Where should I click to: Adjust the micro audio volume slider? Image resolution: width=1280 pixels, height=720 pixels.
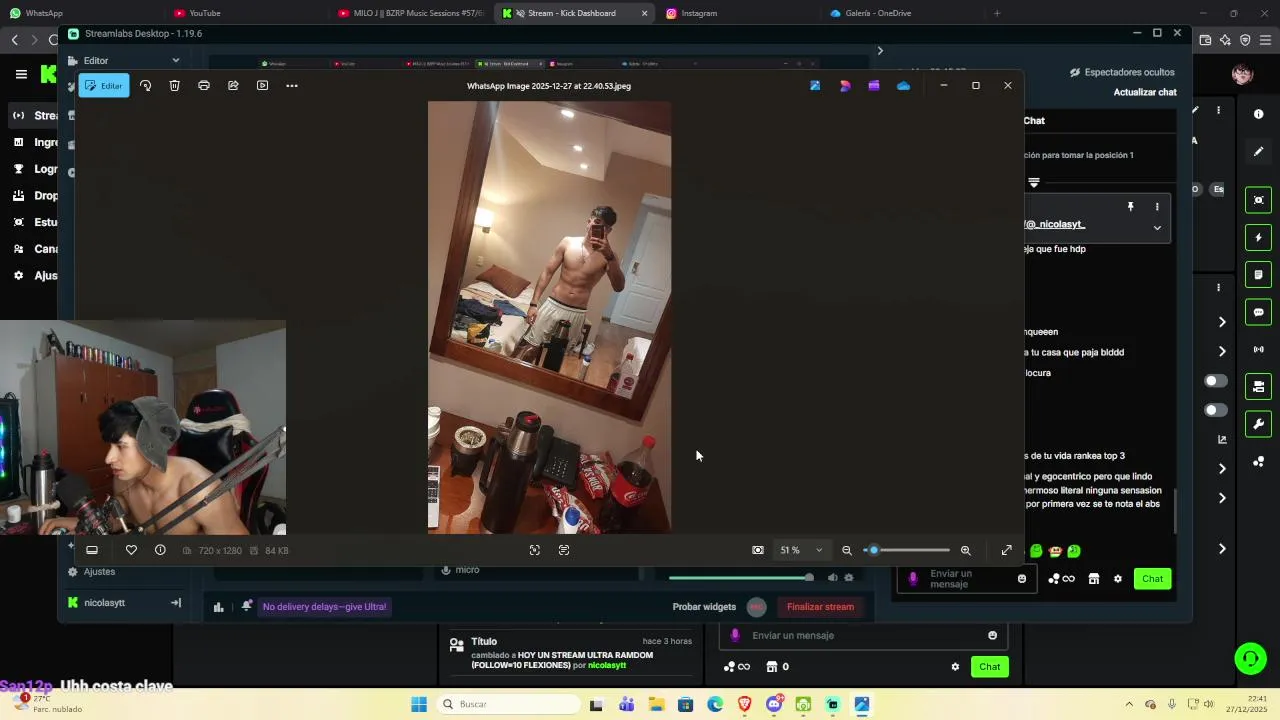tap(741, 577)
